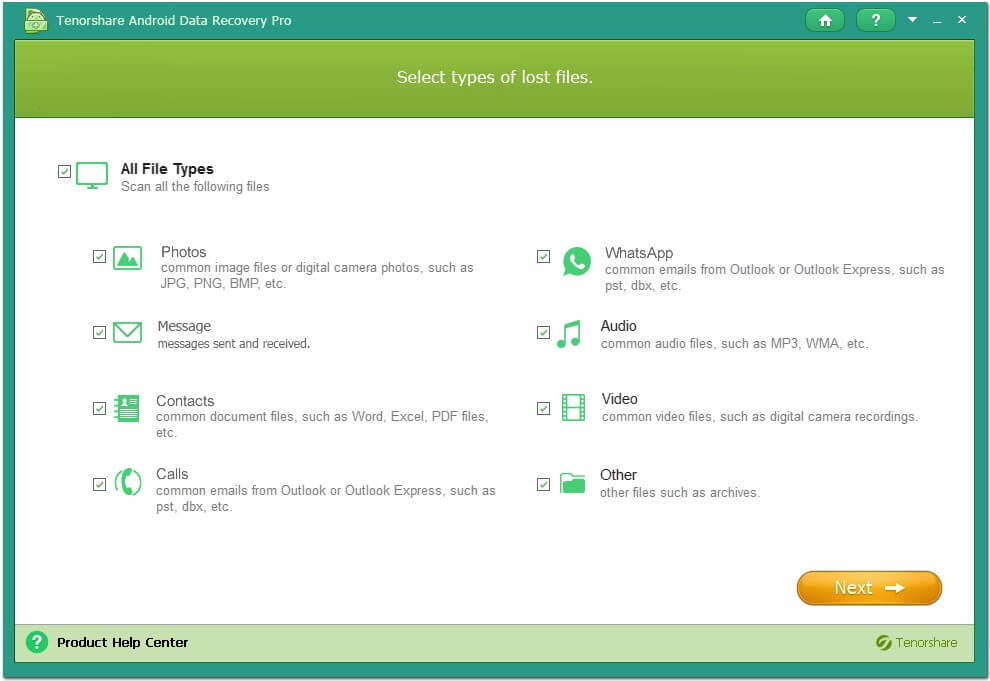Click the Calls phone icon
This screenshot has height=681, width=990.
[x=128, y=483]
